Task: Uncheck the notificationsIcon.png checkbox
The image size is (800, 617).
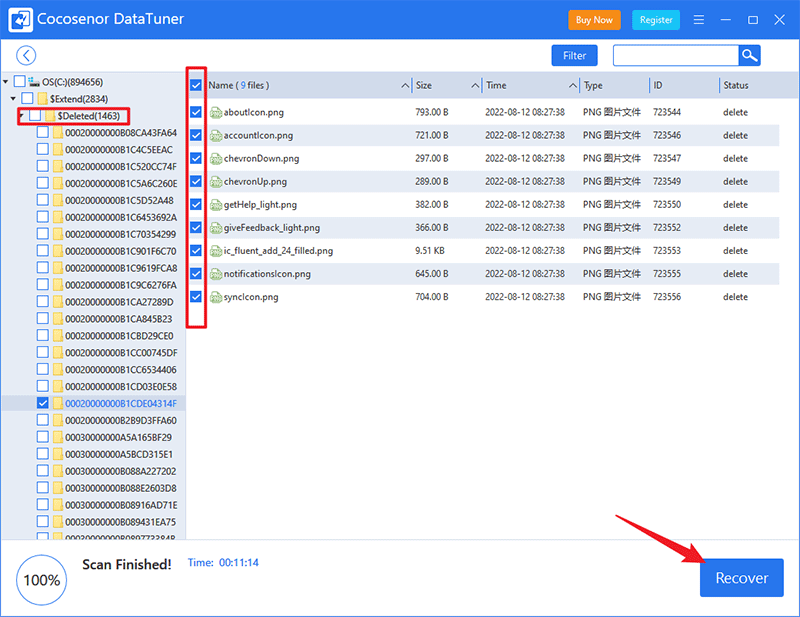Action: pos(196,274)
